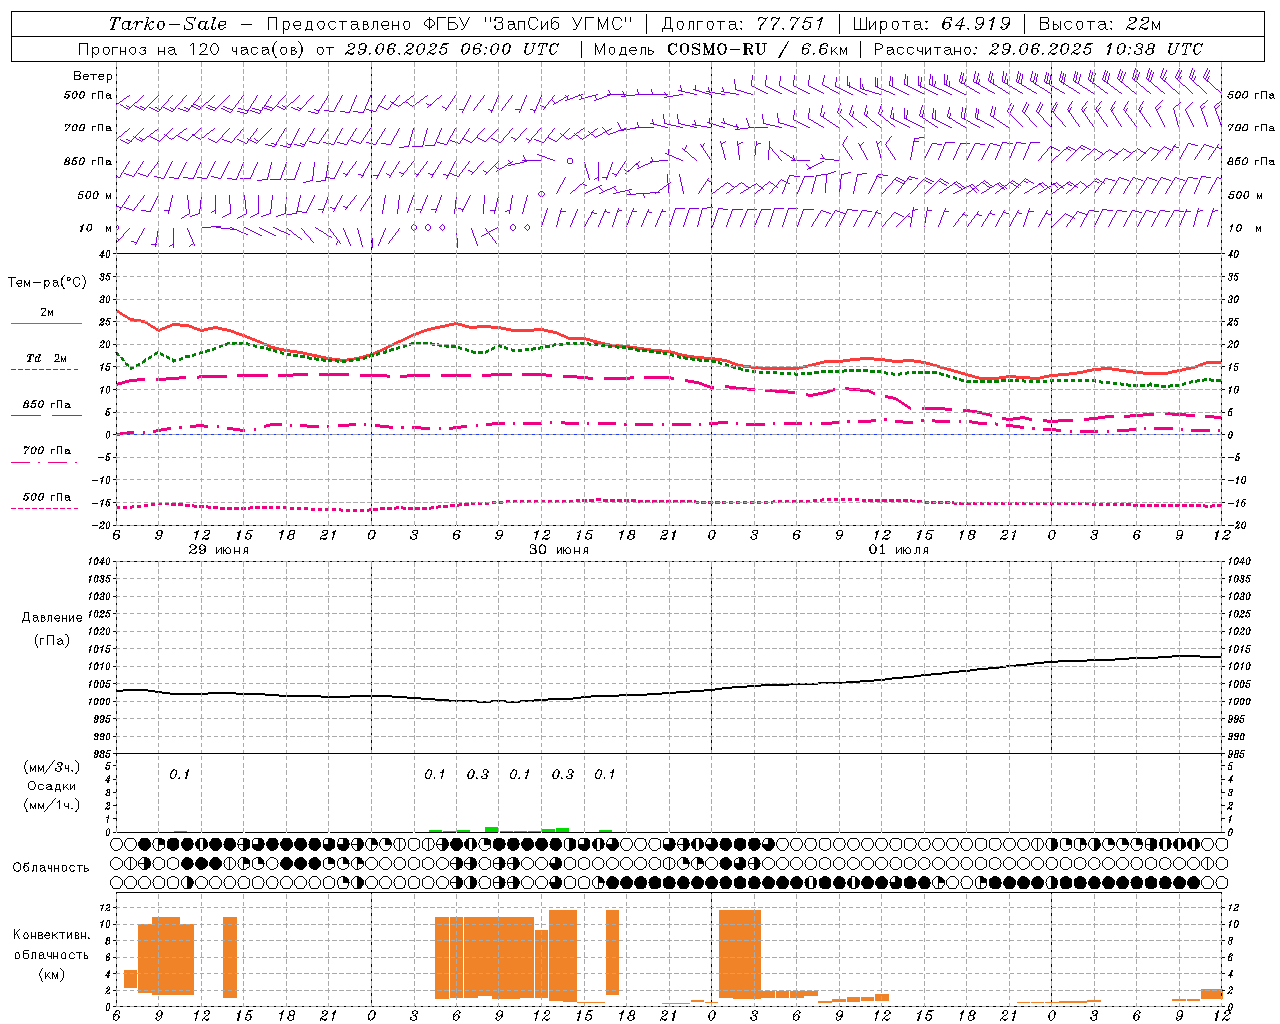
Task: Click the 500 гПа temperature legend entry
Action: (x=46, y=498)
